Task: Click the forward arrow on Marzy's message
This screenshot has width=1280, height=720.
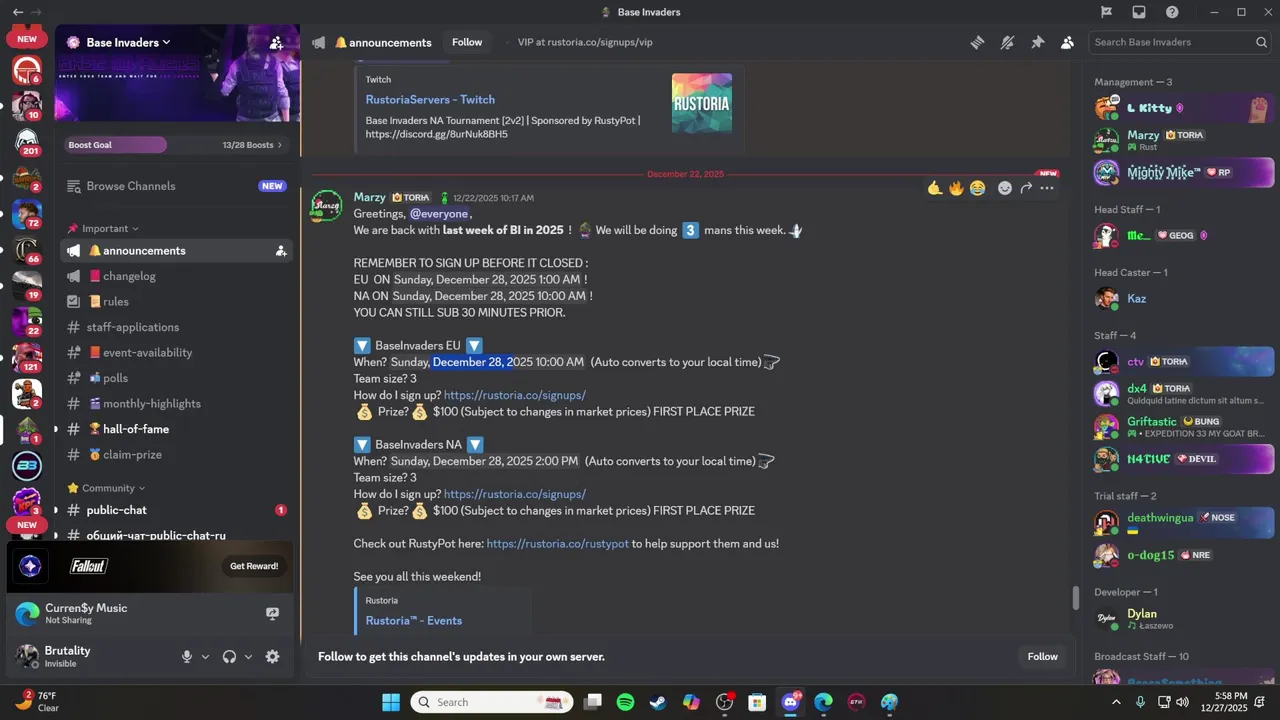Action: [x=1026, y=188]
